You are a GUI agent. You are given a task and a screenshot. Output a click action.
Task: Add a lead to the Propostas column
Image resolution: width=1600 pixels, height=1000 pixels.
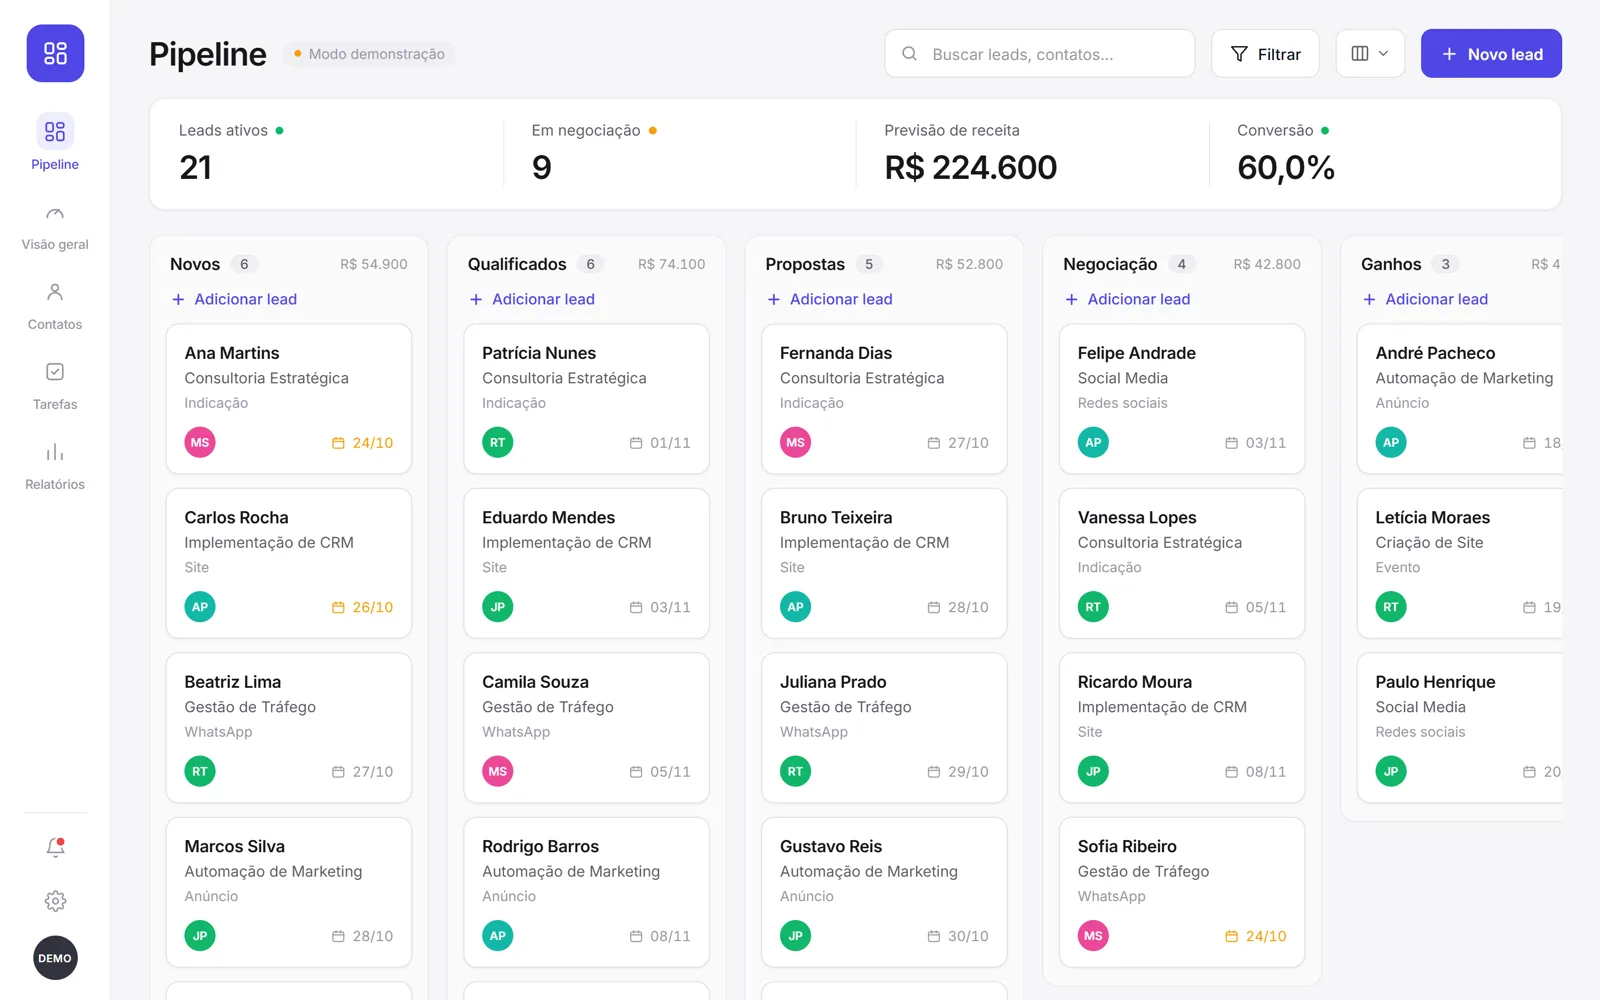point(830,299)
